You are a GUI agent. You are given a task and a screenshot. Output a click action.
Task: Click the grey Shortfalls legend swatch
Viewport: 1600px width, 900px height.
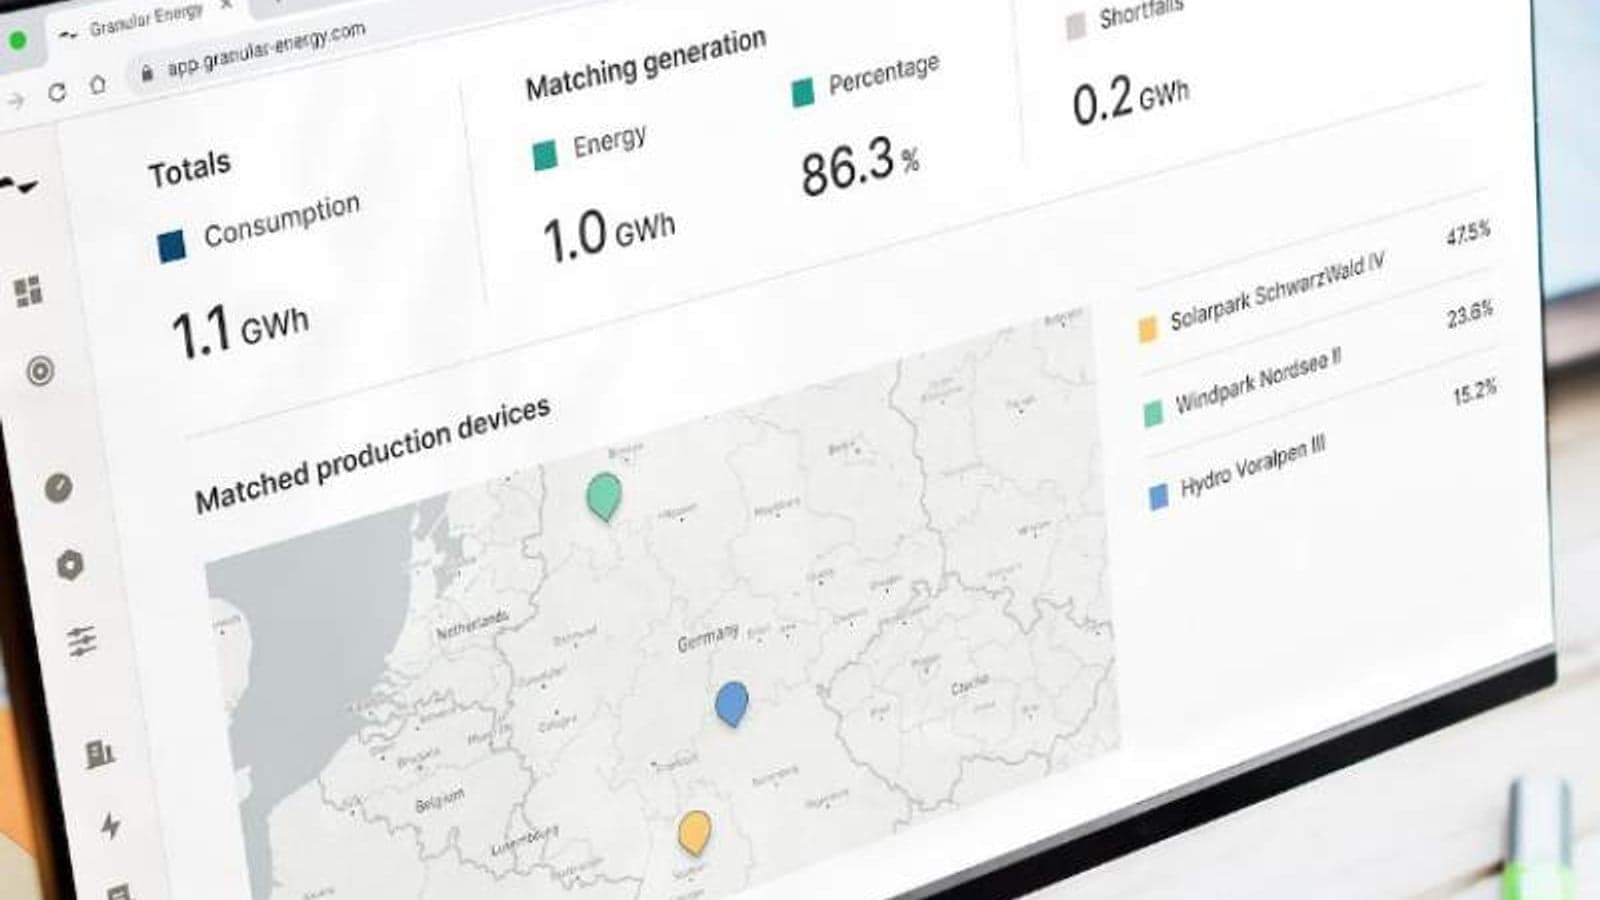coord(1076,26)
